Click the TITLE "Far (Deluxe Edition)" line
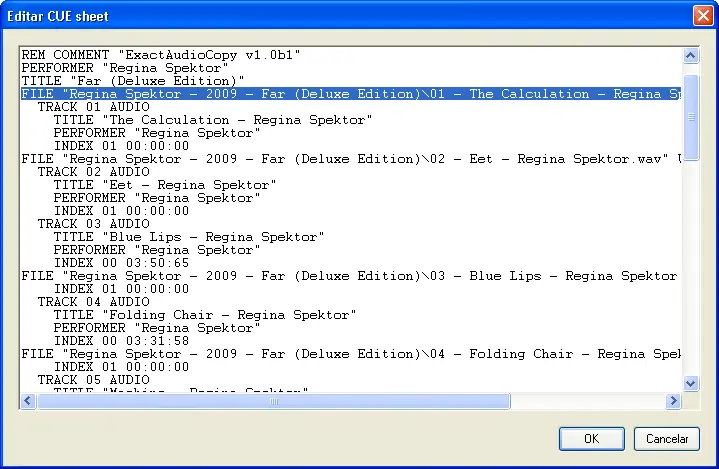Screen dimensions: 719x469 pyautogui.click(x=133, y=81)
